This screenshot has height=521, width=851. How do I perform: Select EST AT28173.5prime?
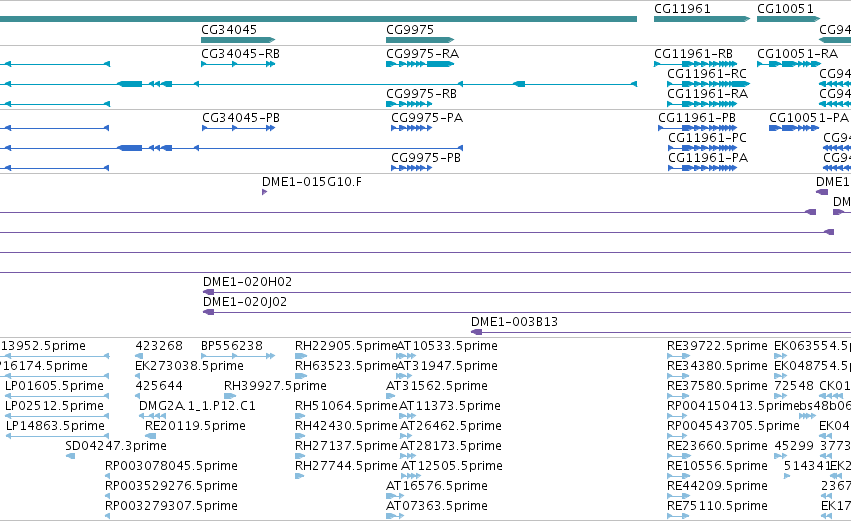451,446
